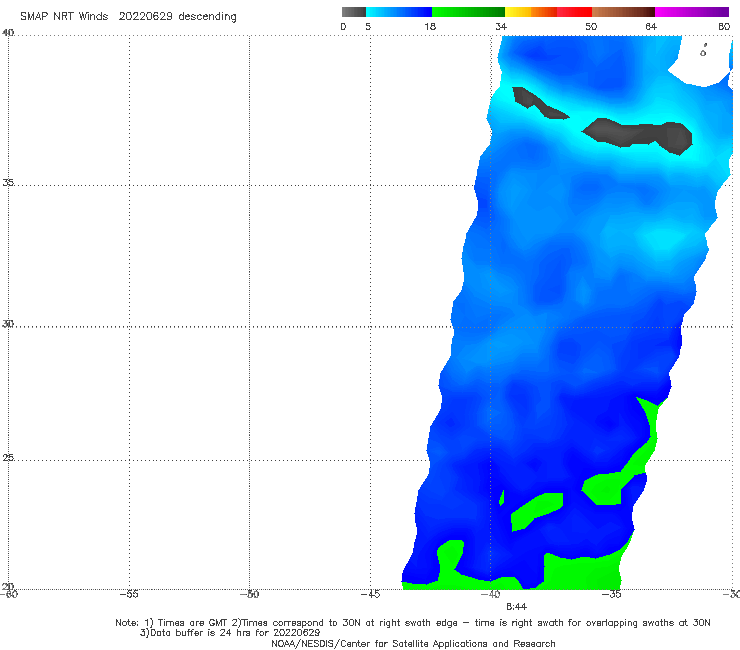Click the longitude label '-35'
Image resolution: width=740 pixels, height=650 pixels.
point(612,594)
